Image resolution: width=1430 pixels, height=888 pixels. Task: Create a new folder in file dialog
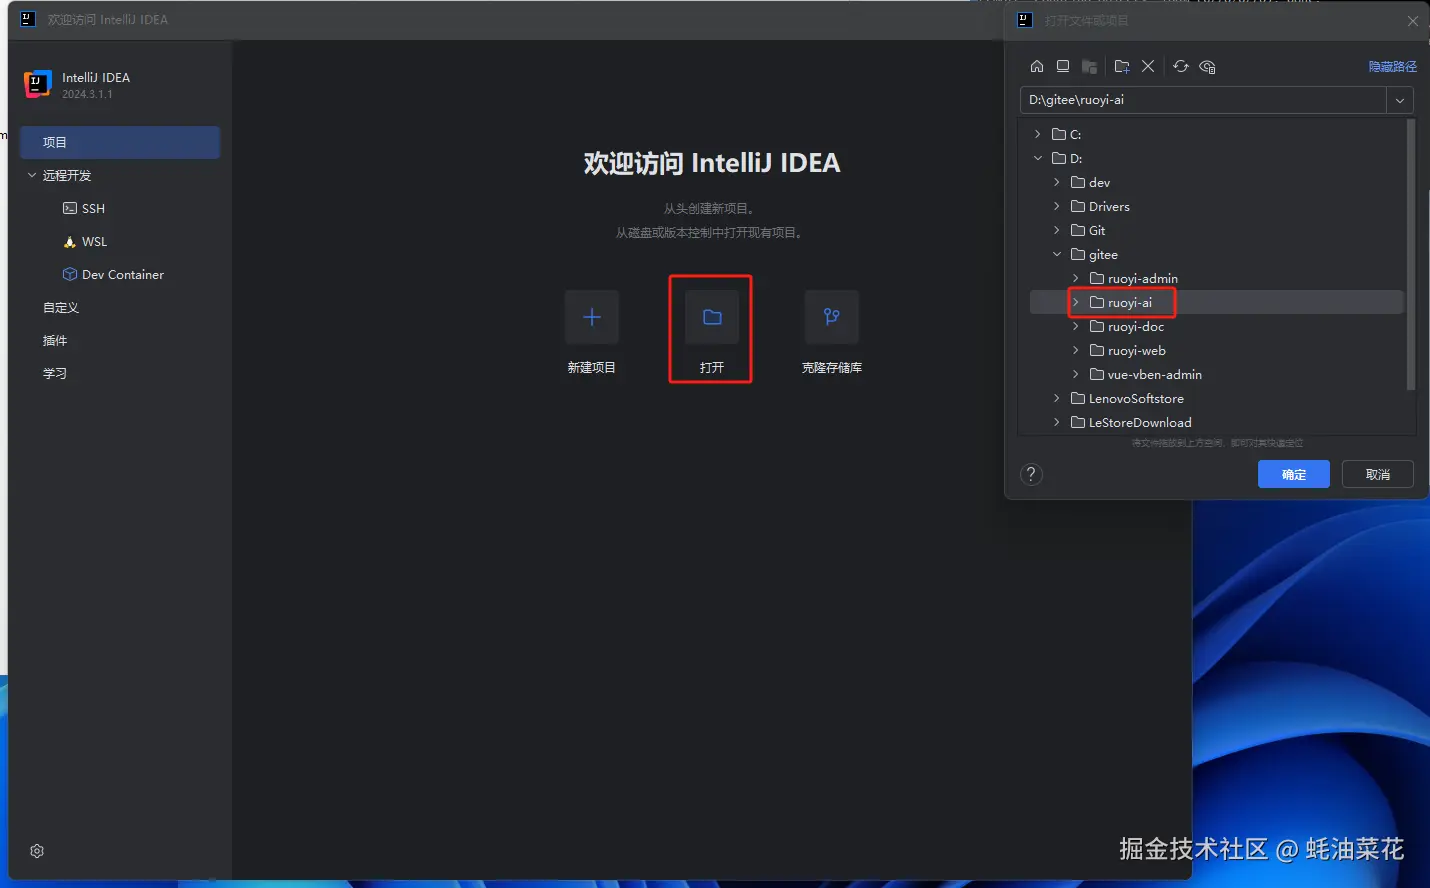pos(1122,66)
